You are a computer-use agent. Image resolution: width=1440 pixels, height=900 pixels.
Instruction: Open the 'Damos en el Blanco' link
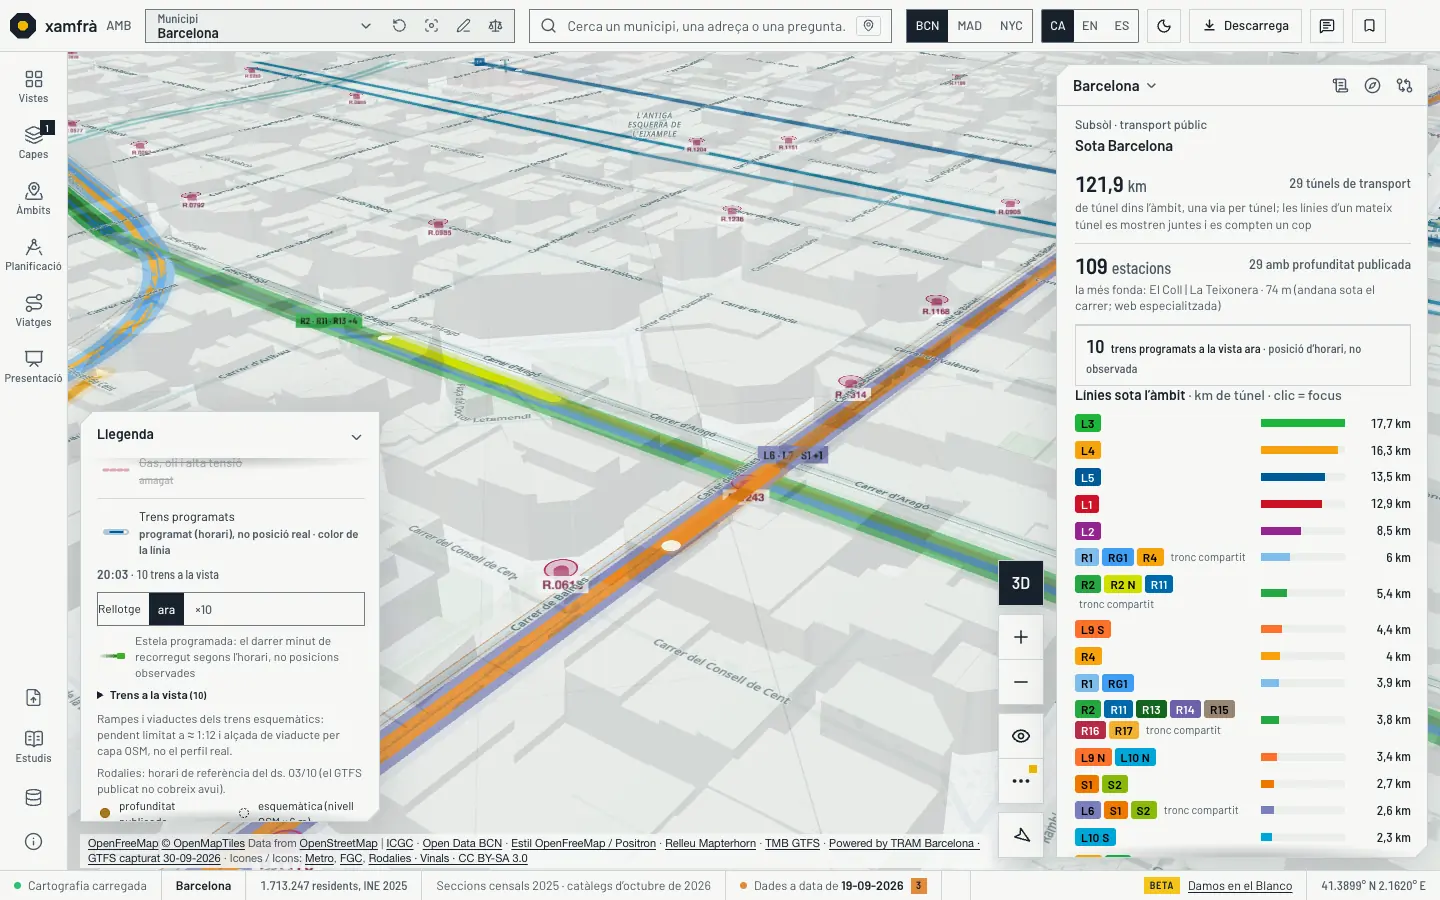[1240, 886]
